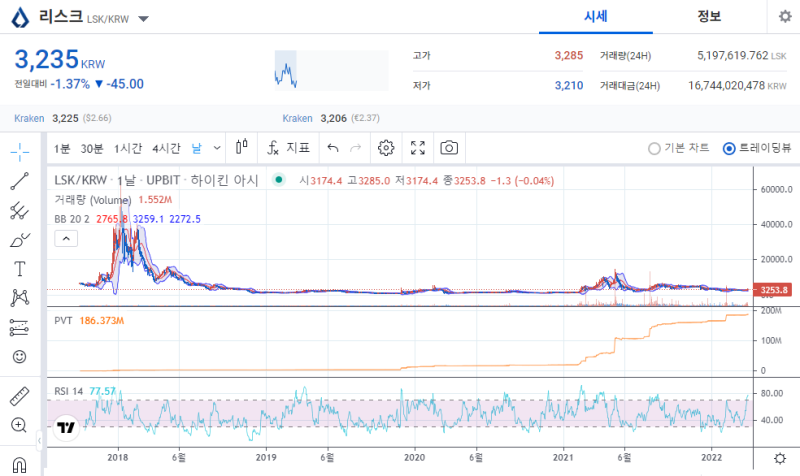Open the Kraken euro price link
Image resolution: width=800 pixels, height=476 pixels.
coord(297,118)
